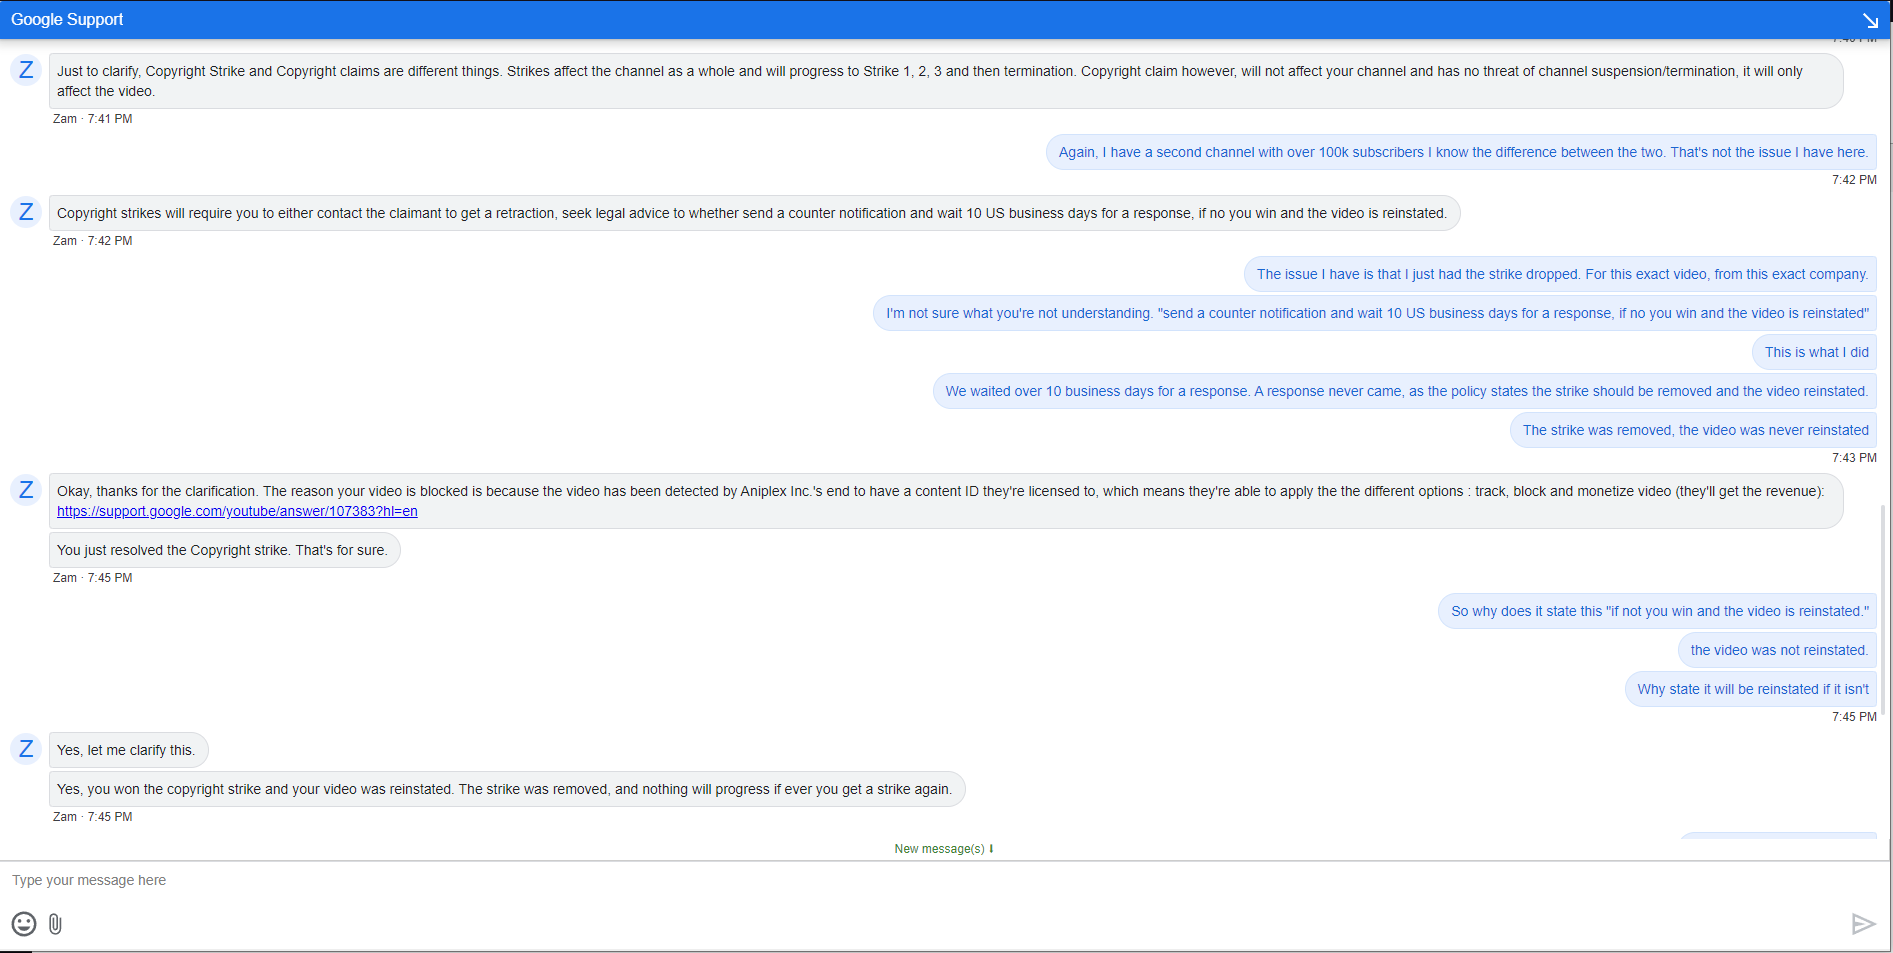Open the emoji picker smiley icon

pos(24,924)
